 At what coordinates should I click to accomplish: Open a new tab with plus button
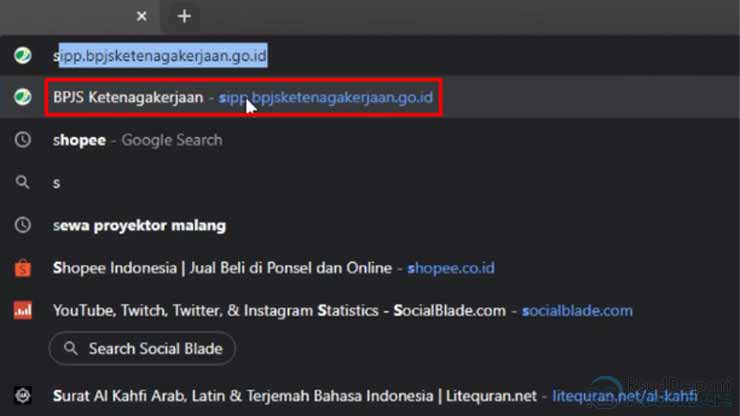point(184,17)
